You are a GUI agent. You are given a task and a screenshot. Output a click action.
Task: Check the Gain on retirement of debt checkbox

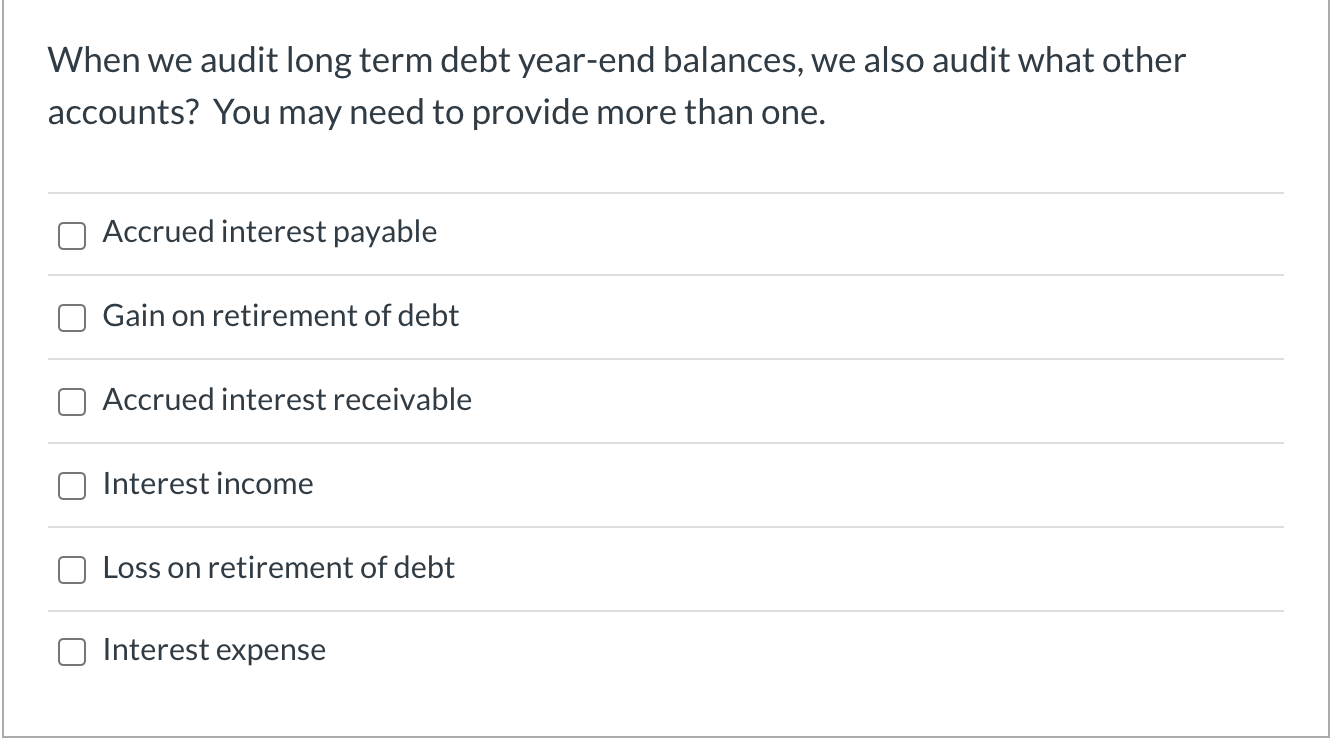tap(71, 318)
